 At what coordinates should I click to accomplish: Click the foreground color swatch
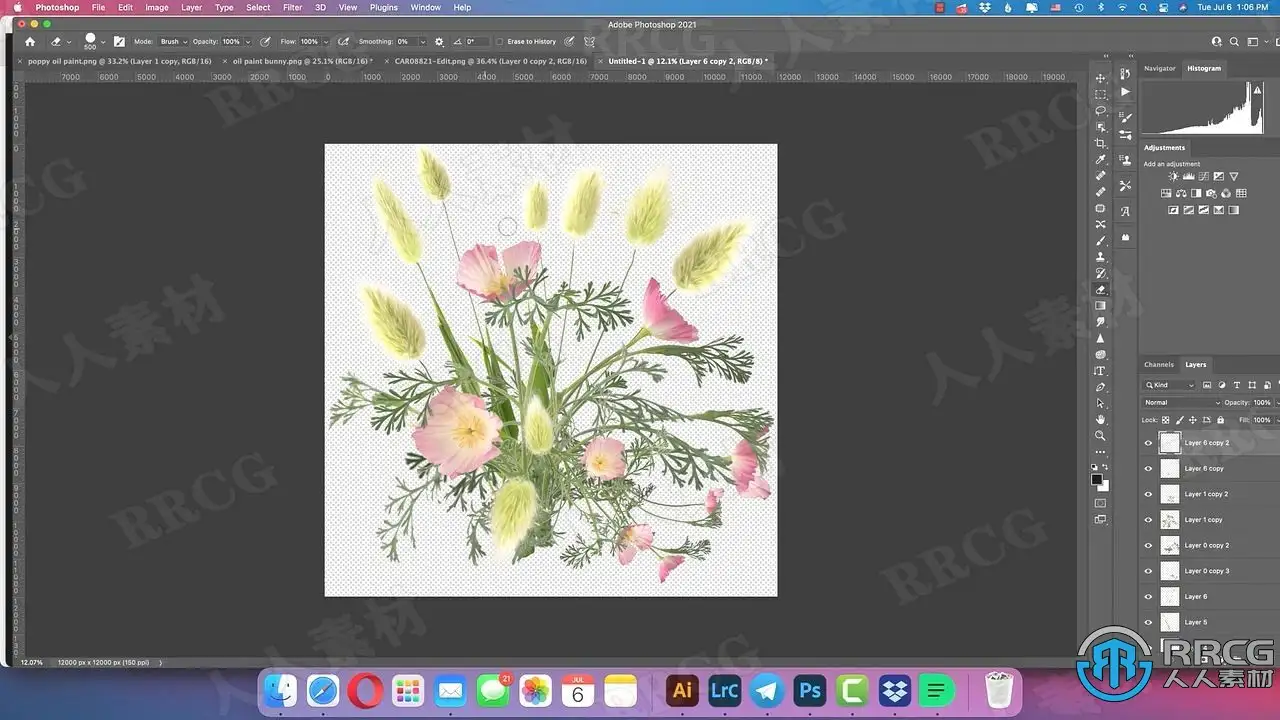tap(1097, 479)
